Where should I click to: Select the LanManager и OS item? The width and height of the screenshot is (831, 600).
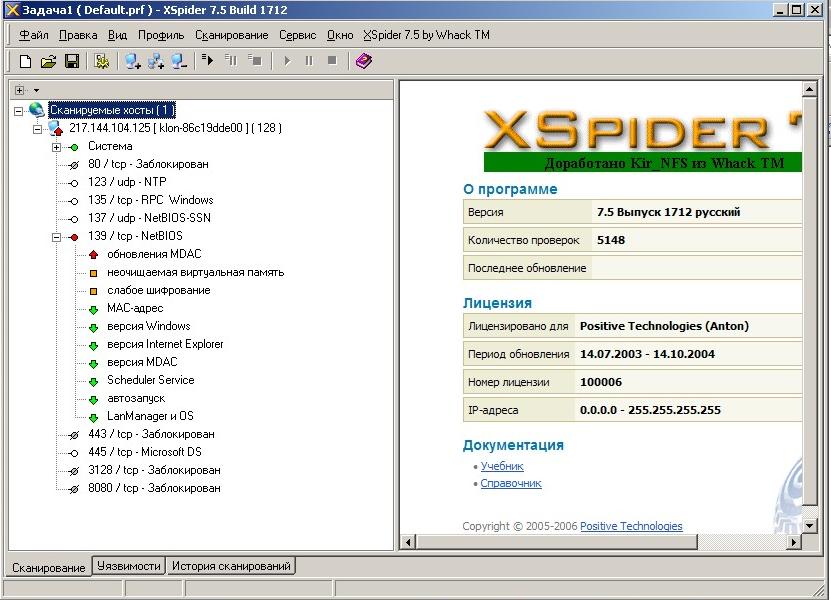[151, 416]
